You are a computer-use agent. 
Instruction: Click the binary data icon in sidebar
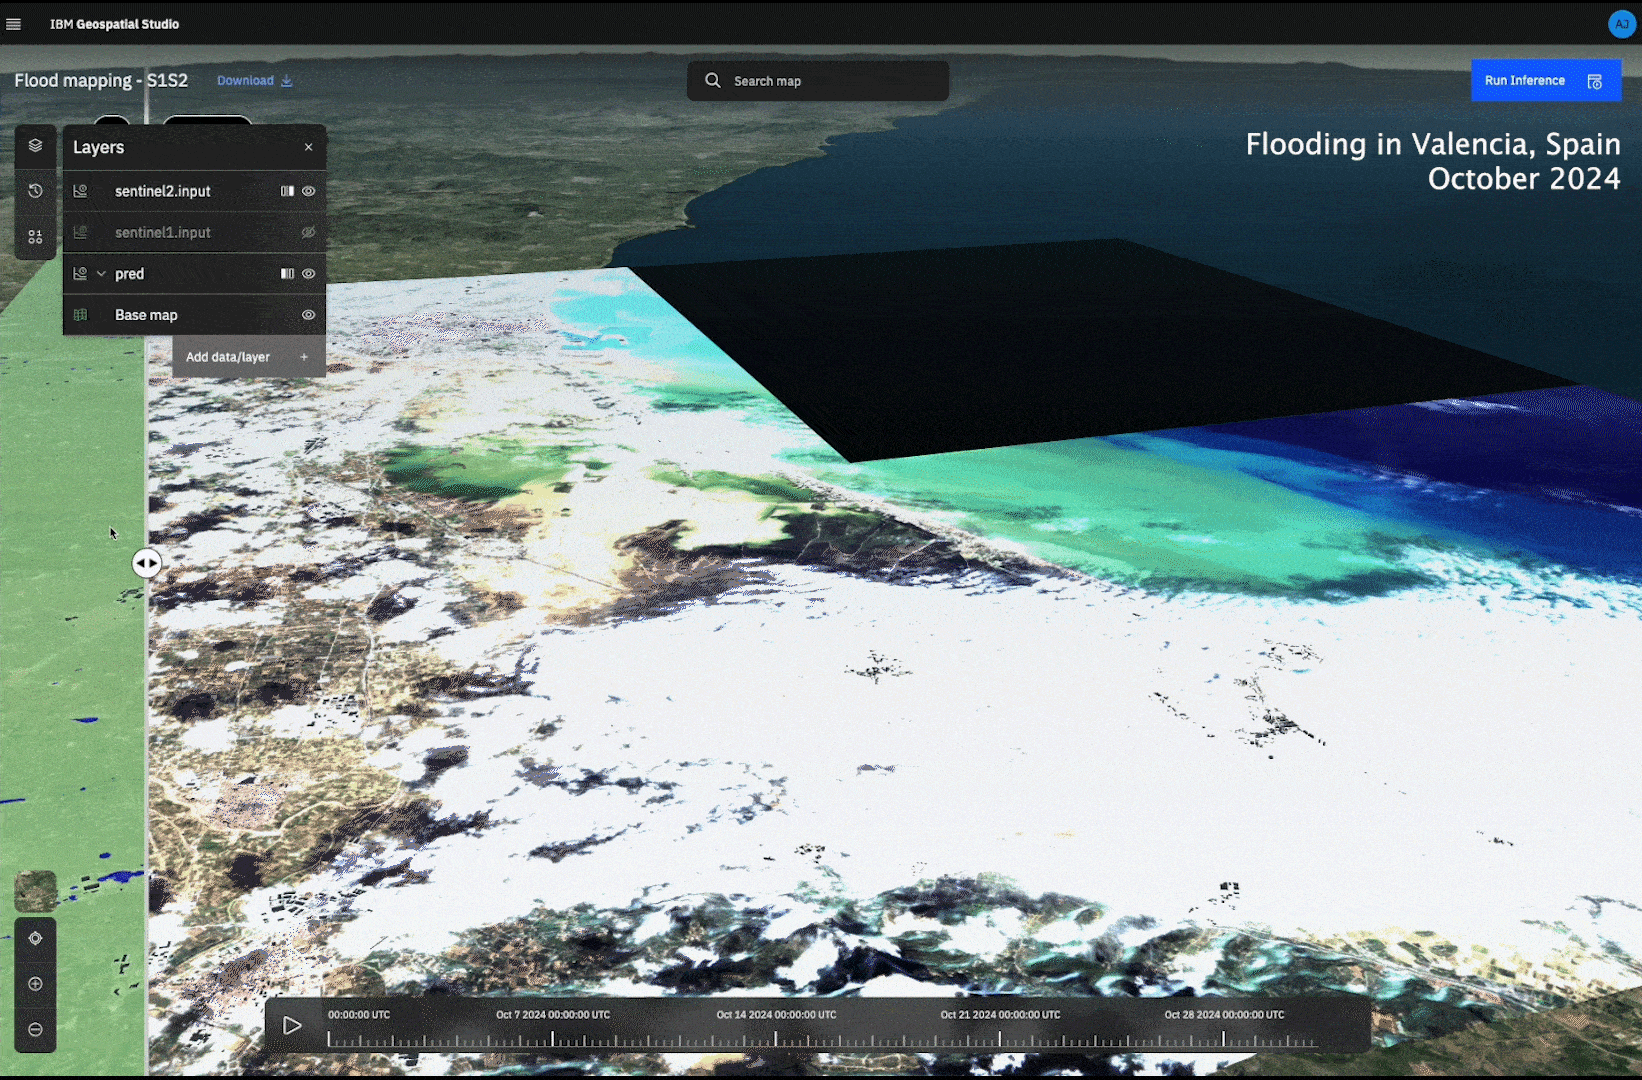pos(35,237)
